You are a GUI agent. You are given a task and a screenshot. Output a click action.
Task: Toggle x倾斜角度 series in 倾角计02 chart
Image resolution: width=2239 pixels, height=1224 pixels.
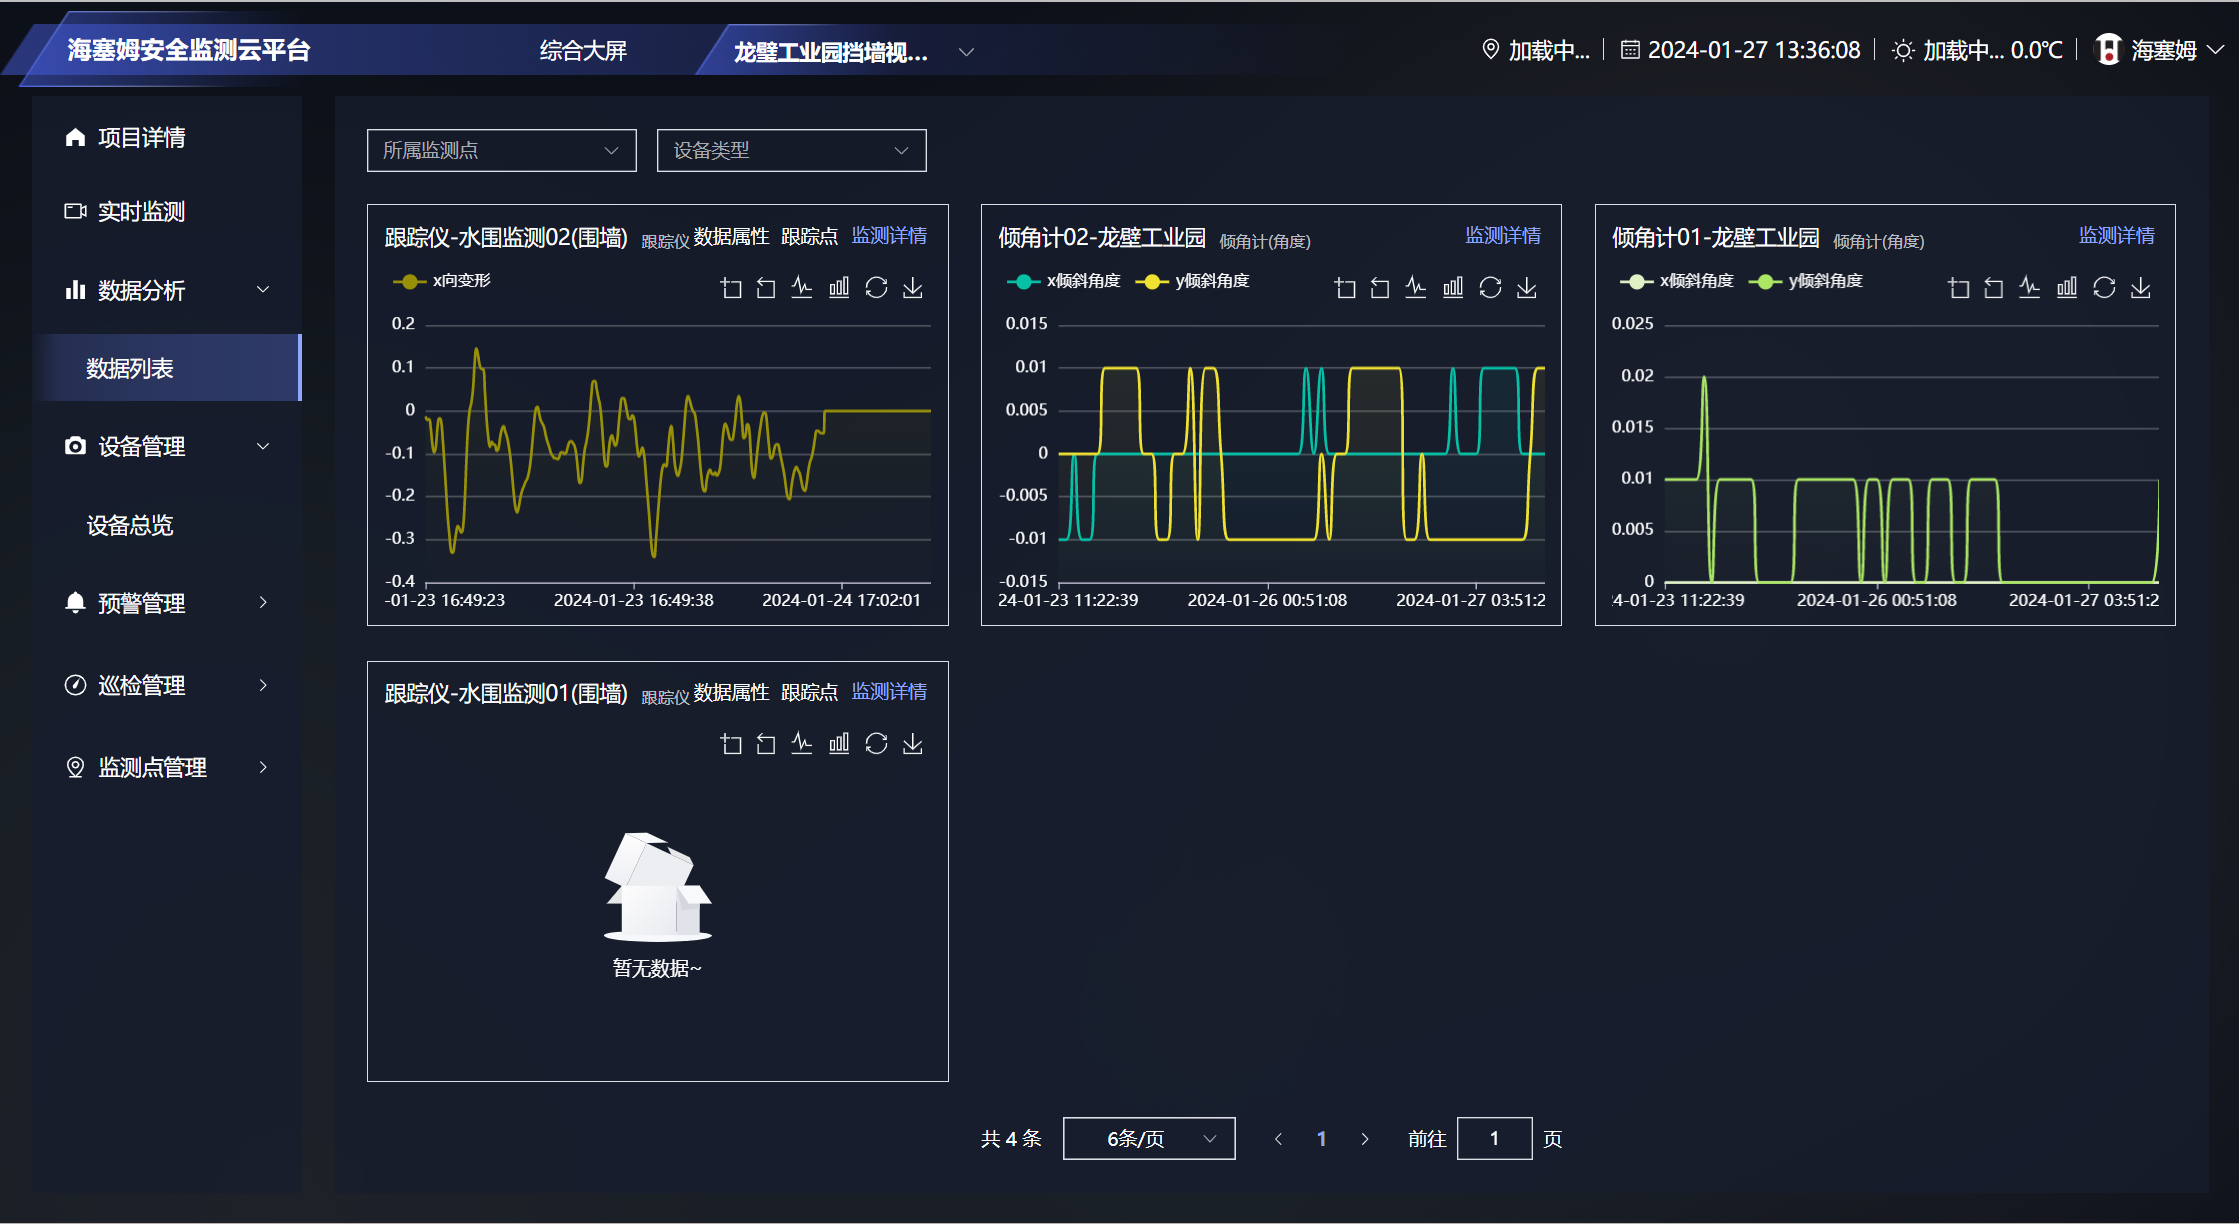(x=1063, y=281)
